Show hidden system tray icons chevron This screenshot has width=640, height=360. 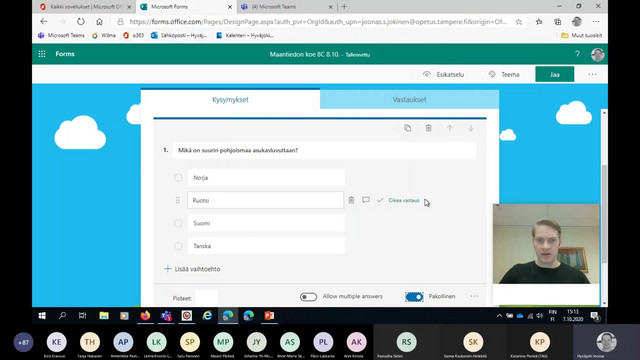point(499,316)
